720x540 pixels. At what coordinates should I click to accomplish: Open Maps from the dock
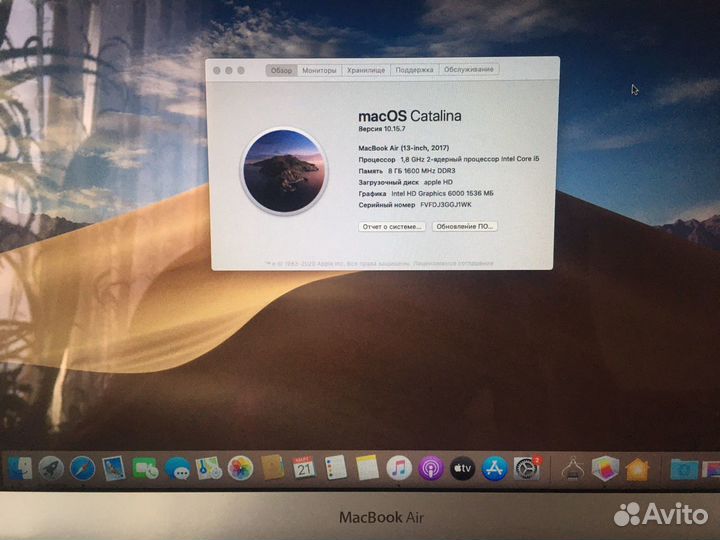point(208,468)
